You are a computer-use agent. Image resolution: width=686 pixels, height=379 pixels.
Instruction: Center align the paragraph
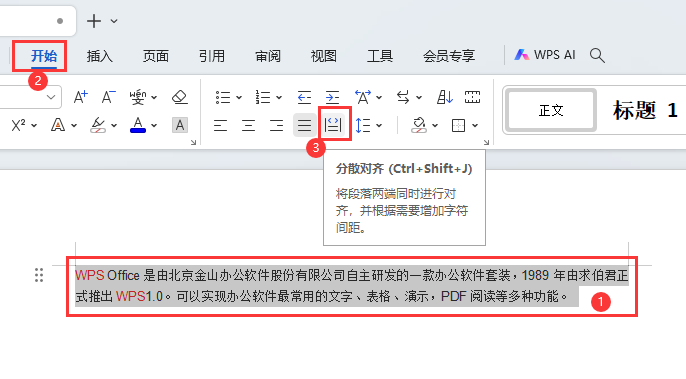248,126
